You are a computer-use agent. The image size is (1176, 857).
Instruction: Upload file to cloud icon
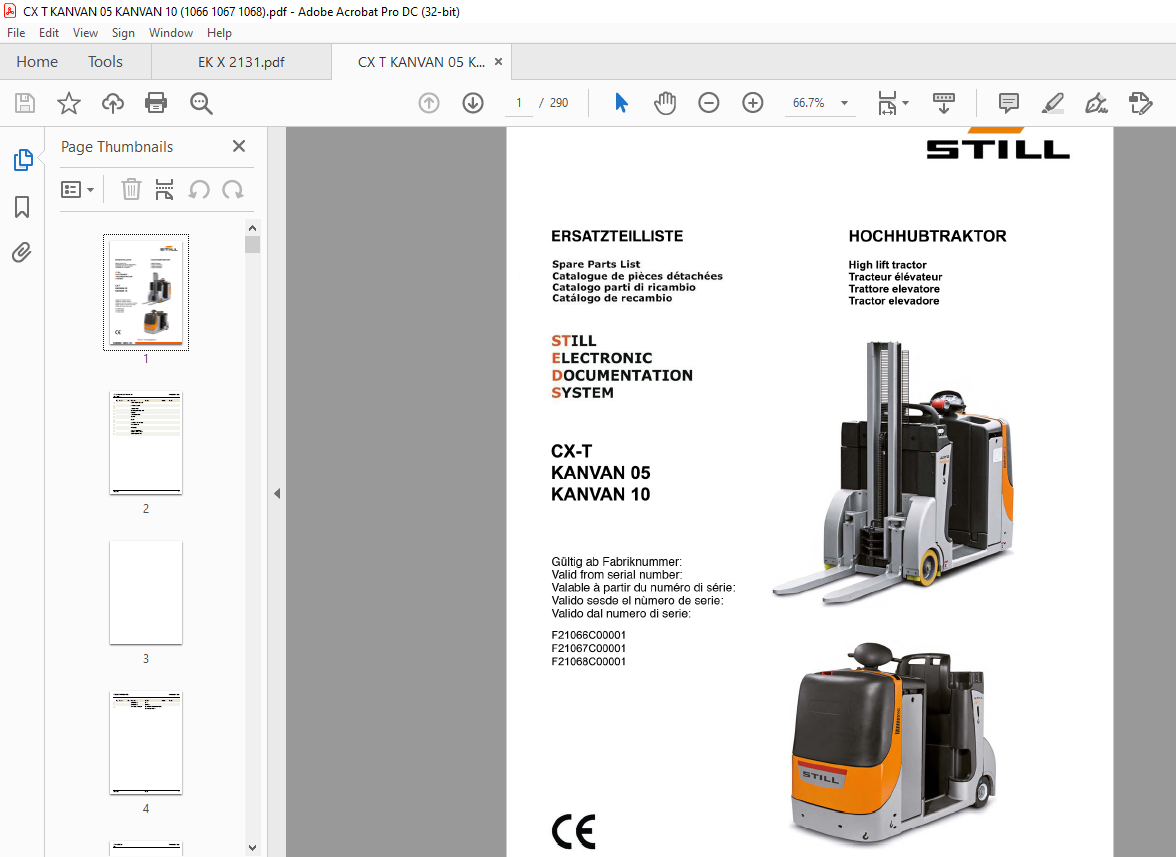[x=112, y=103]
